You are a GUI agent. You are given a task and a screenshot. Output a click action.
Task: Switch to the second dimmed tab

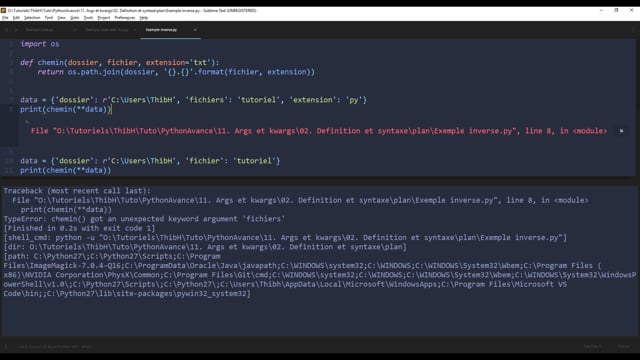click(x=107, y=30)
